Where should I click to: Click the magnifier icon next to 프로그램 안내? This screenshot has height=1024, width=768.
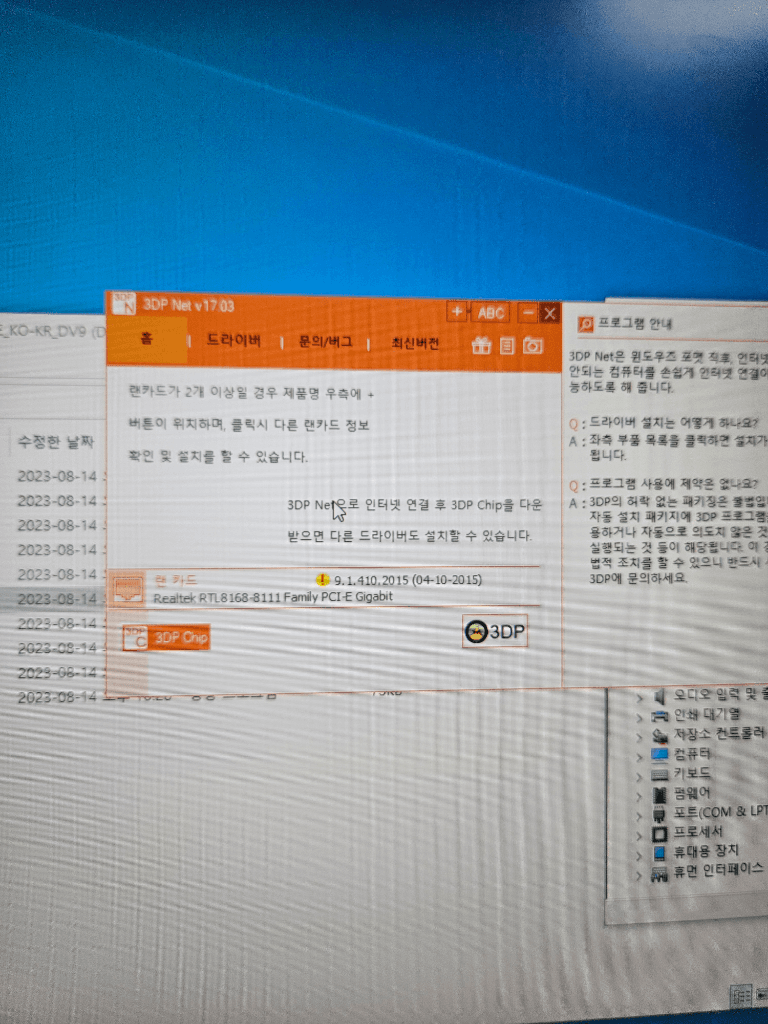pos(586,324)
